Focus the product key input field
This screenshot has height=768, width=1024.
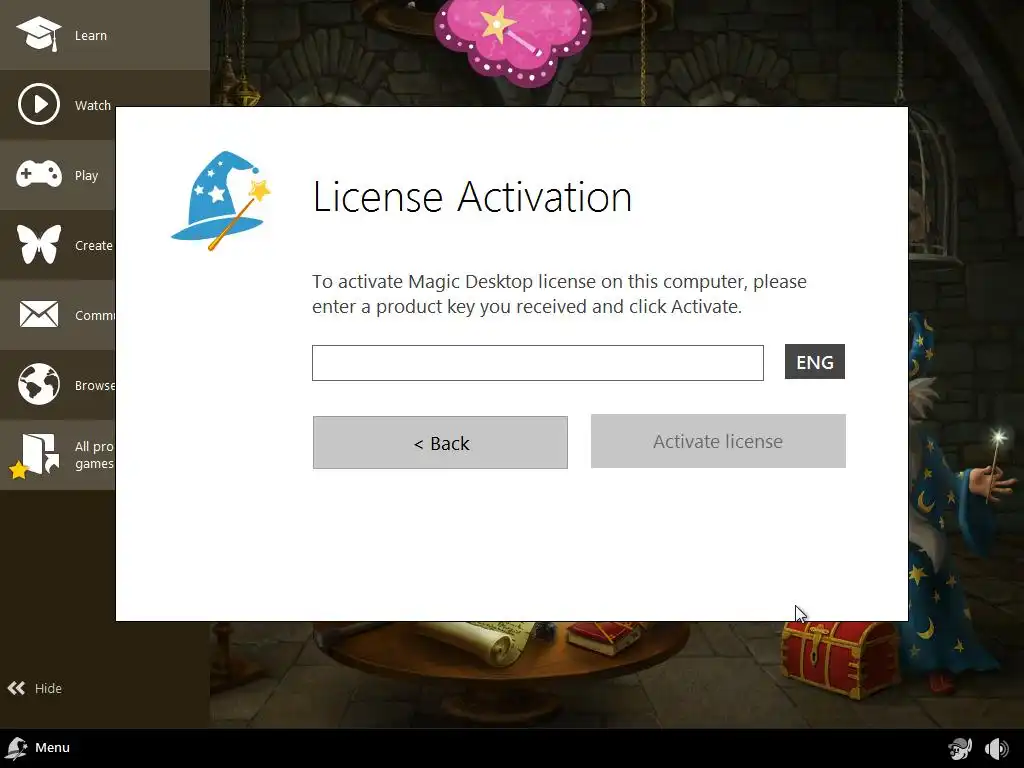pyautogui.click(x=537, y=363)
